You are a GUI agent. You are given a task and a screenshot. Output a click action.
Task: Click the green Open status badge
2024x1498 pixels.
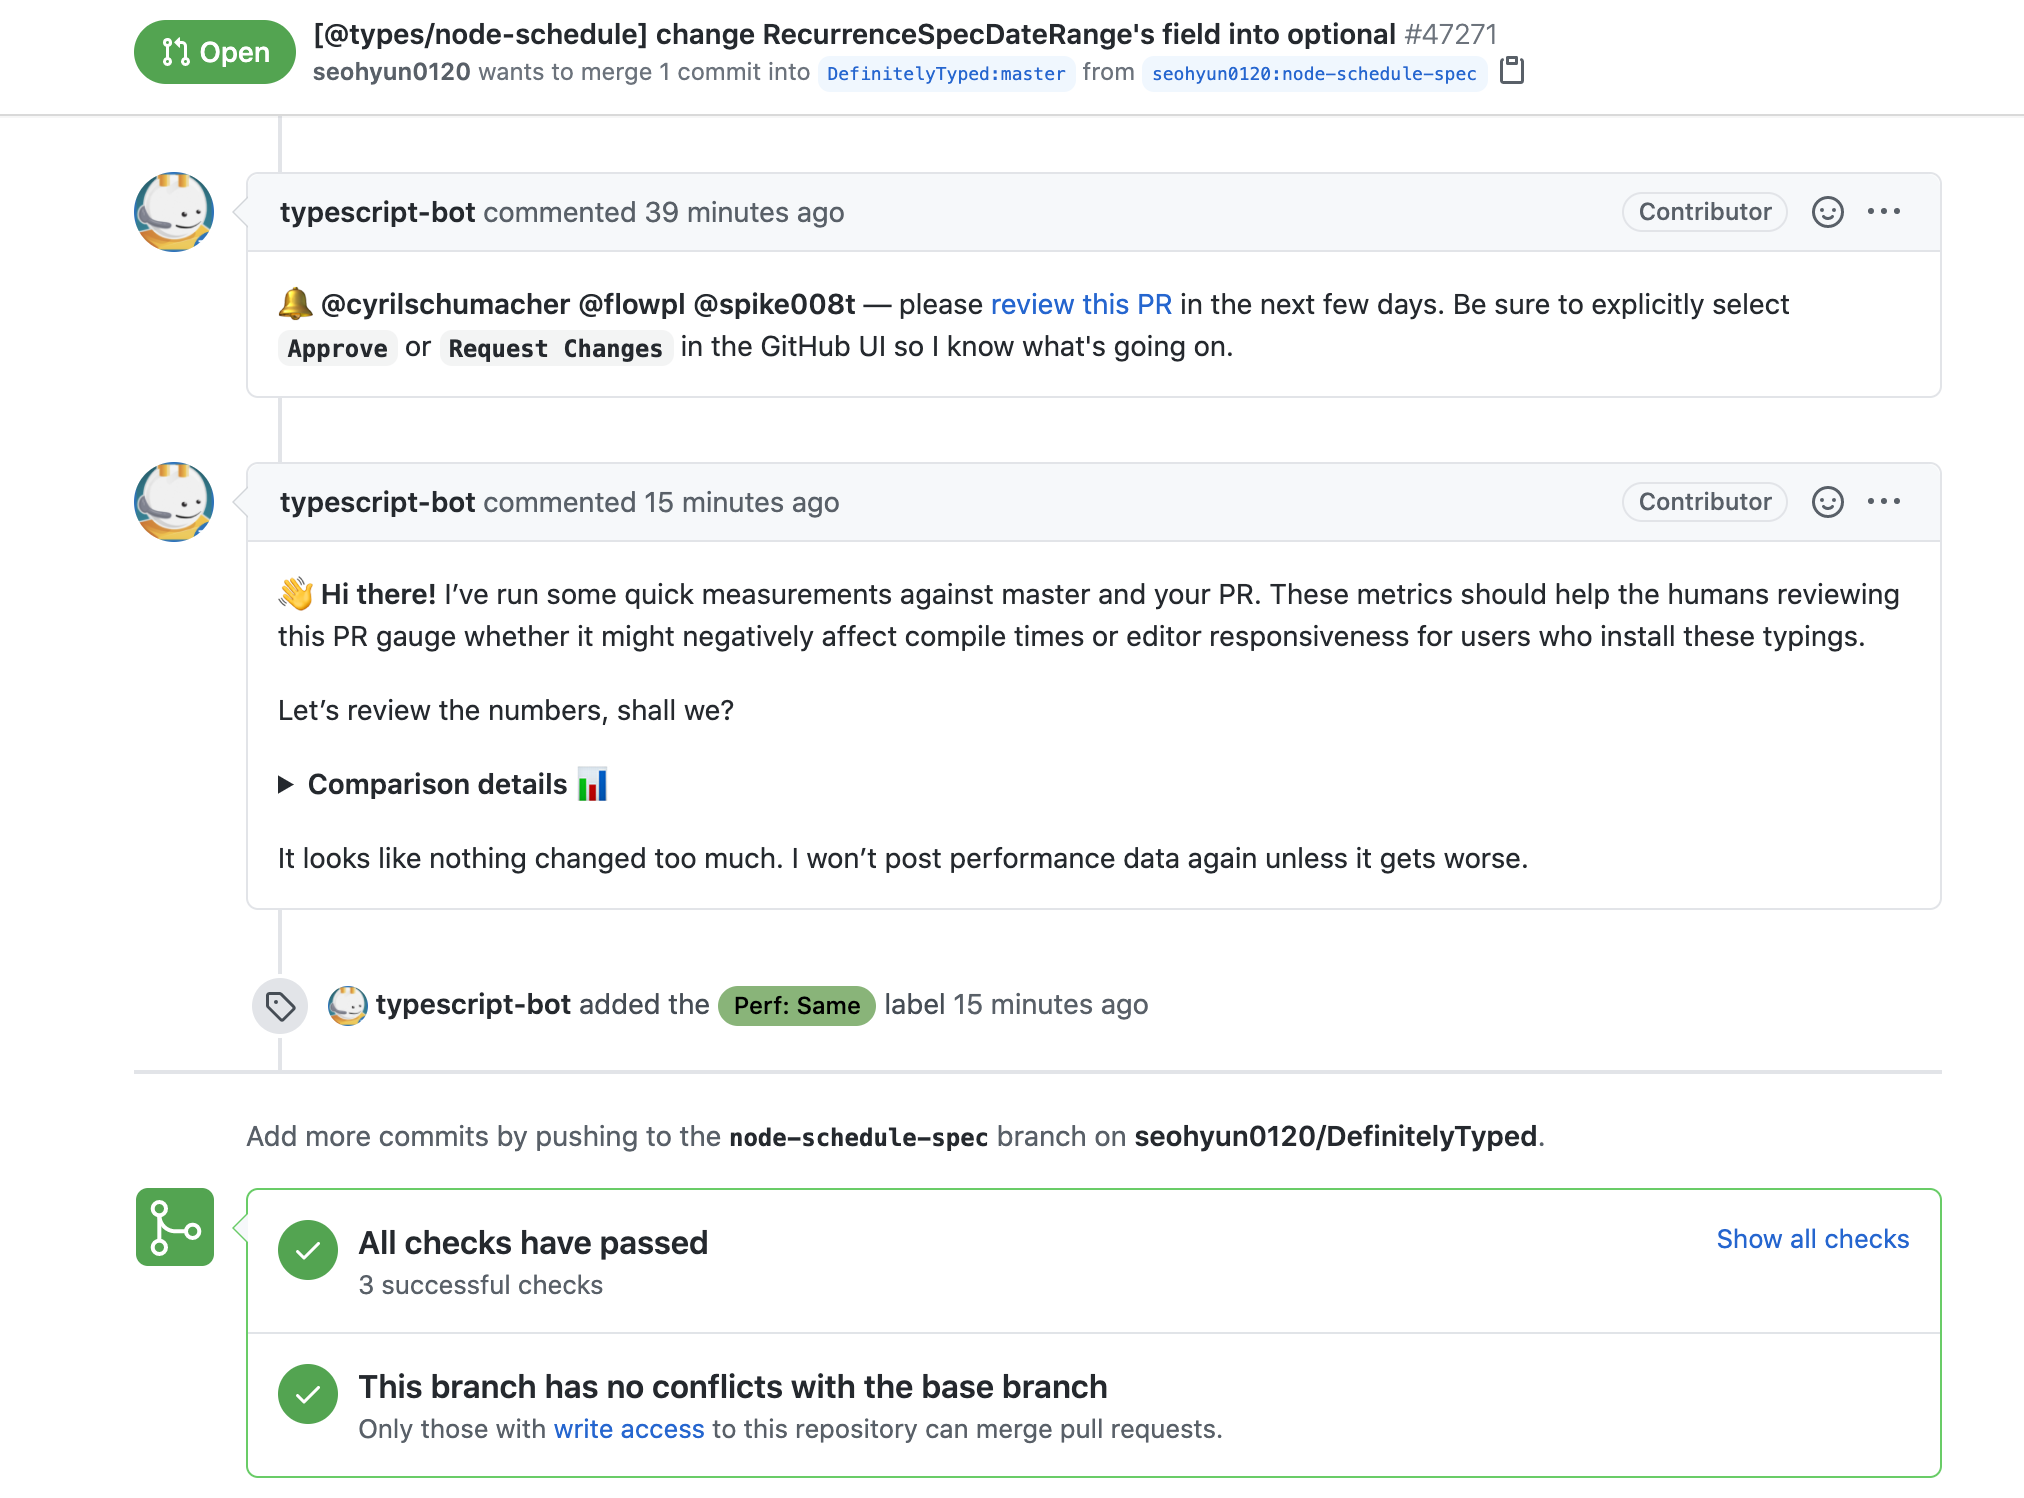tap(215, 52)
